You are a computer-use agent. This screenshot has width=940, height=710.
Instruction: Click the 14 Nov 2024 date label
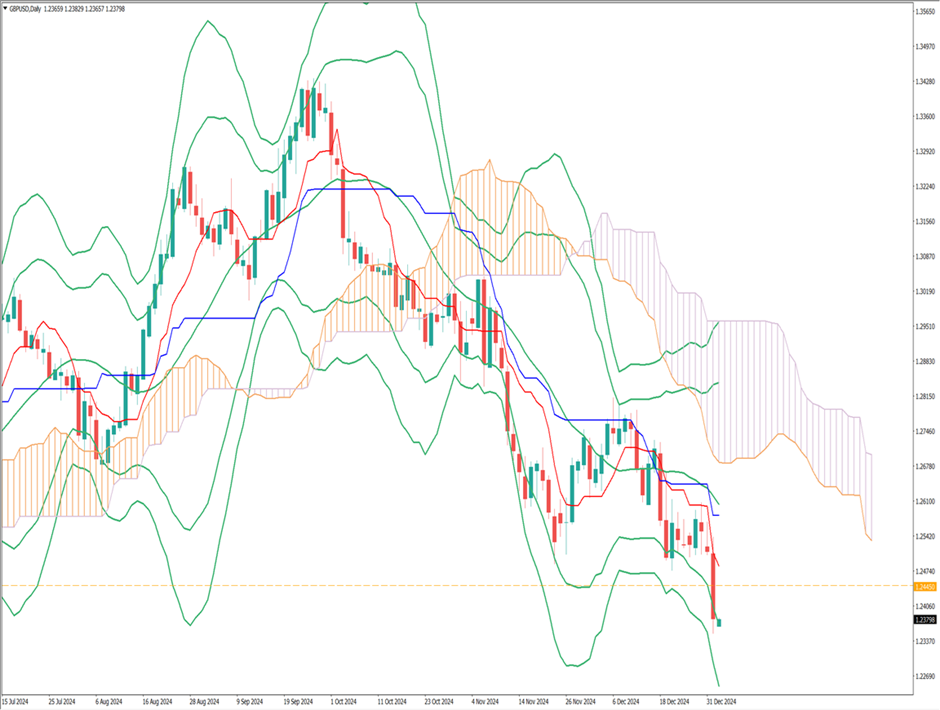point(531,701)
